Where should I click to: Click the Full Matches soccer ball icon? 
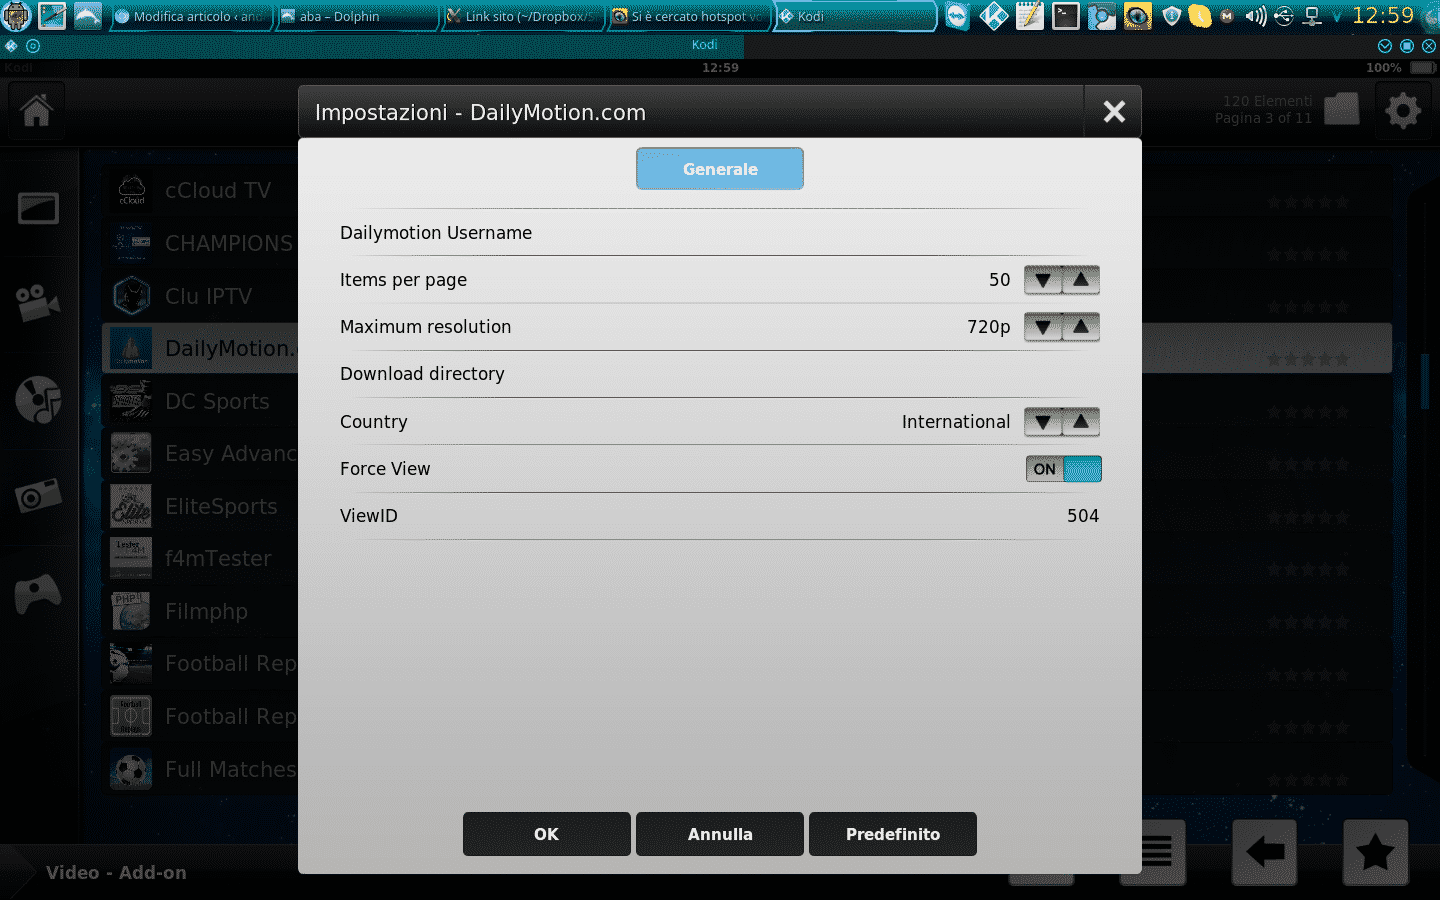tap(131, 769)
